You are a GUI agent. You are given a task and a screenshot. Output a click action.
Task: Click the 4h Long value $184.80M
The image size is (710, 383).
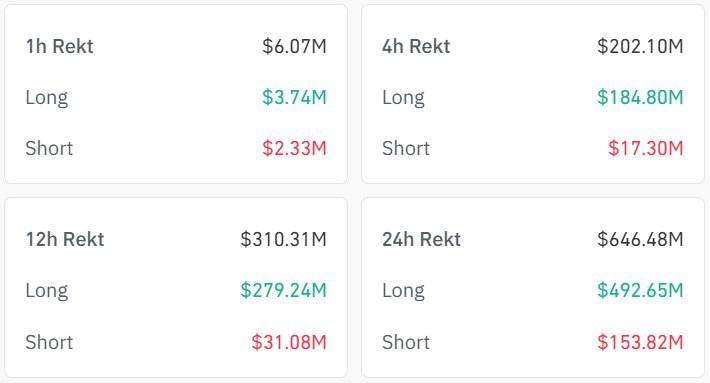(640, 97)
